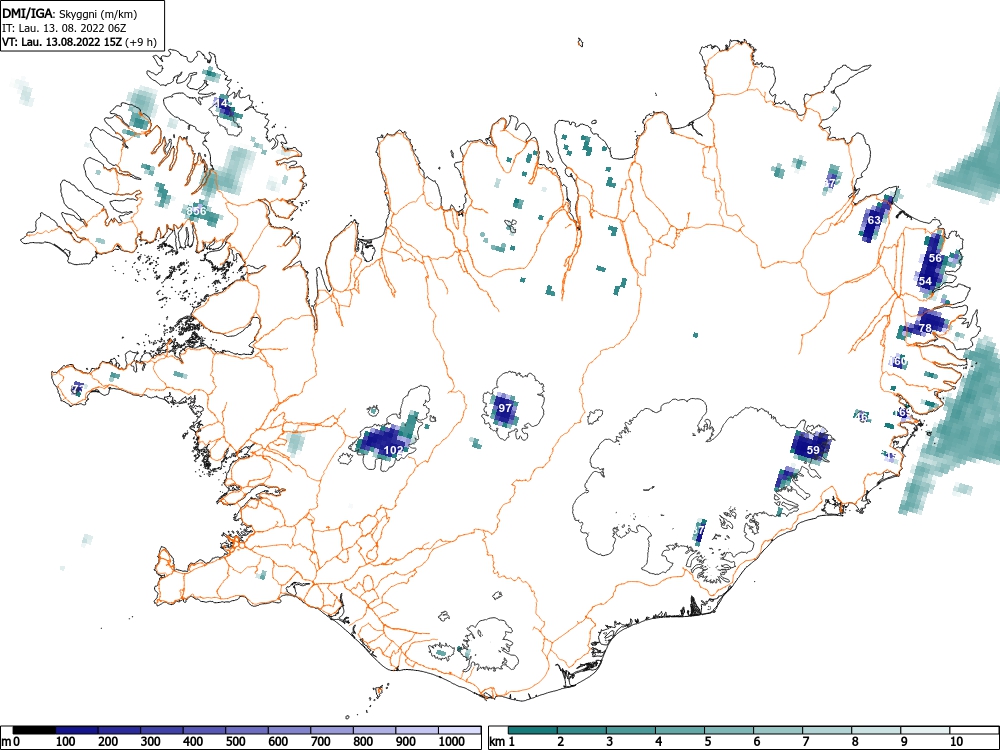Screen dimensions: 1000x750
Task: Click the 2–3 km teal legend swatch
Action: [582, 730]
